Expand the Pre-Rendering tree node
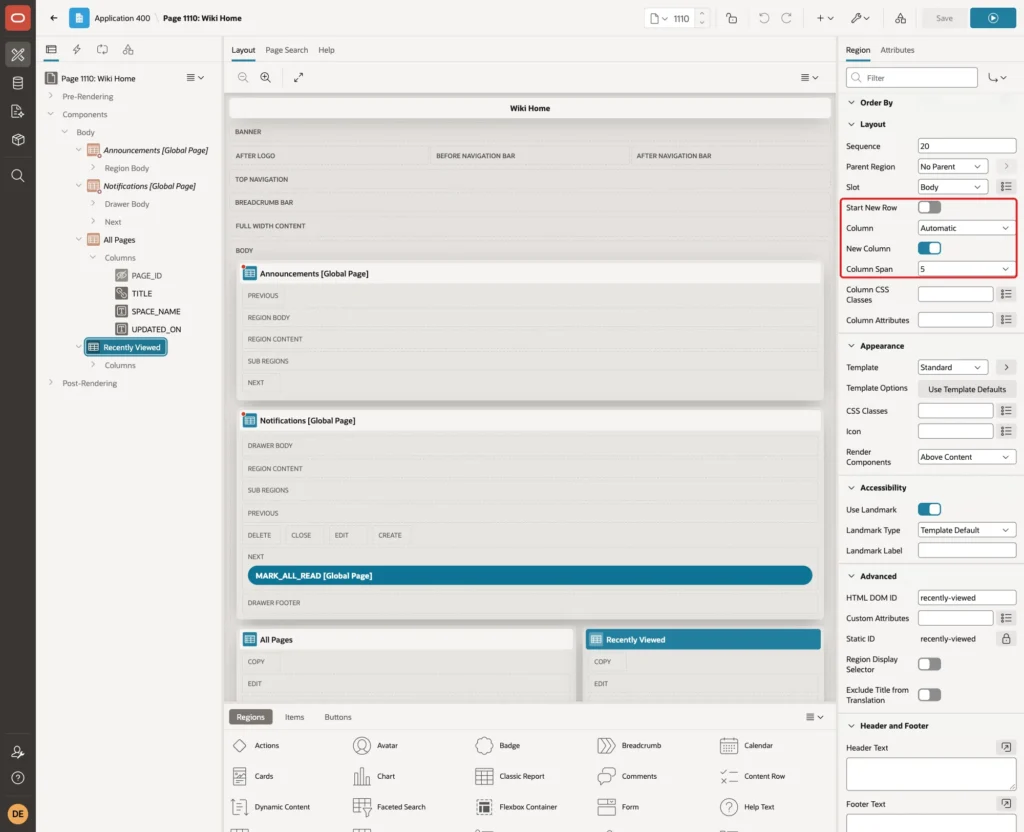This screenshot has height=832, width=1024. [x=51, y=96]
